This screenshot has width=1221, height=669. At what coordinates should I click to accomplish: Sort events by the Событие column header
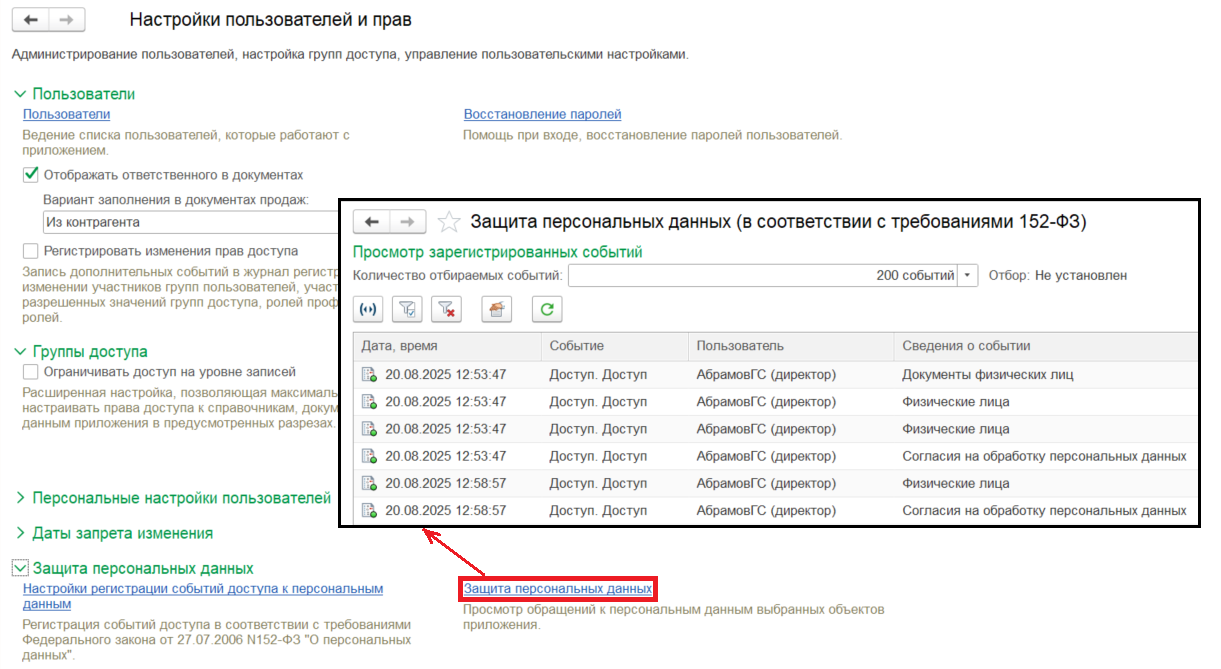coord(576,346)
